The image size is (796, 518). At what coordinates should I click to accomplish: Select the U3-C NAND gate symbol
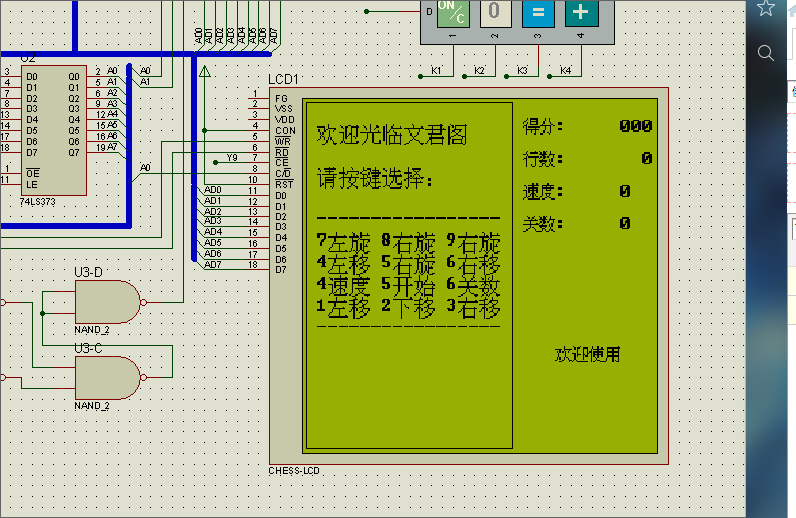(107, 377)
